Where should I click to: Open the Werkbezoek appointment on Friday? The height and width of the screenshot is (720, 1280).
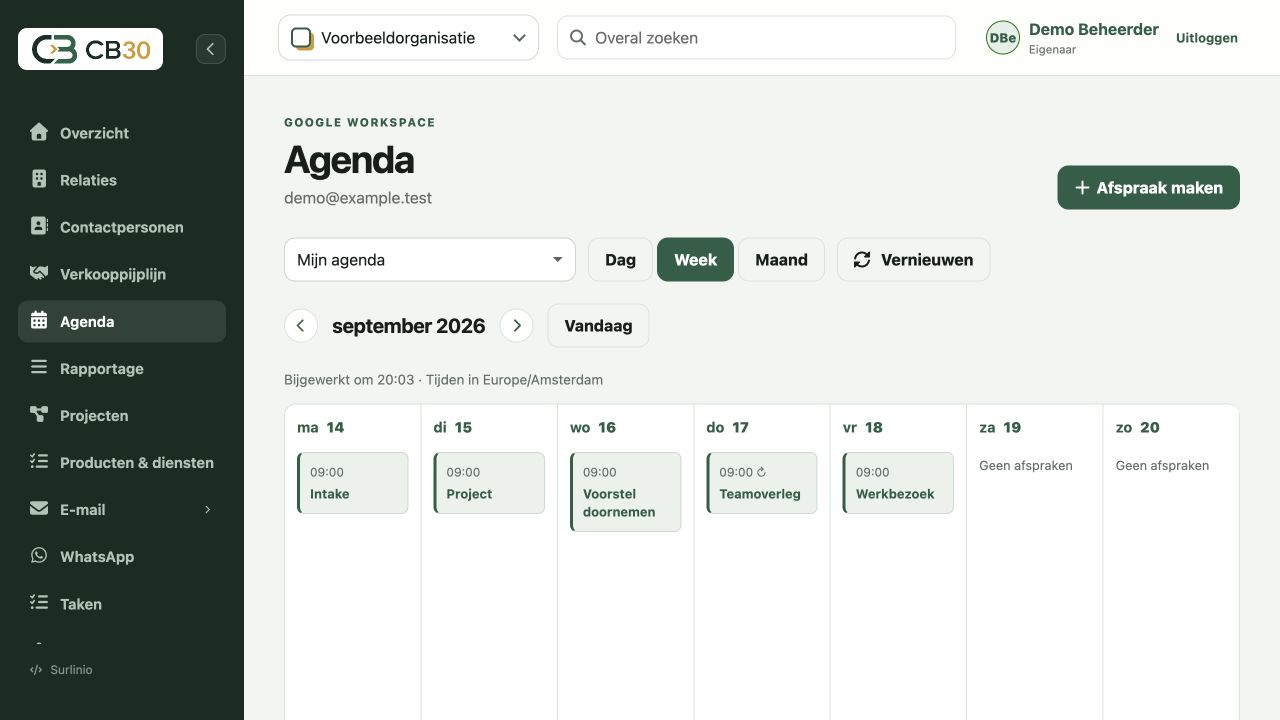tap(898, 483)
